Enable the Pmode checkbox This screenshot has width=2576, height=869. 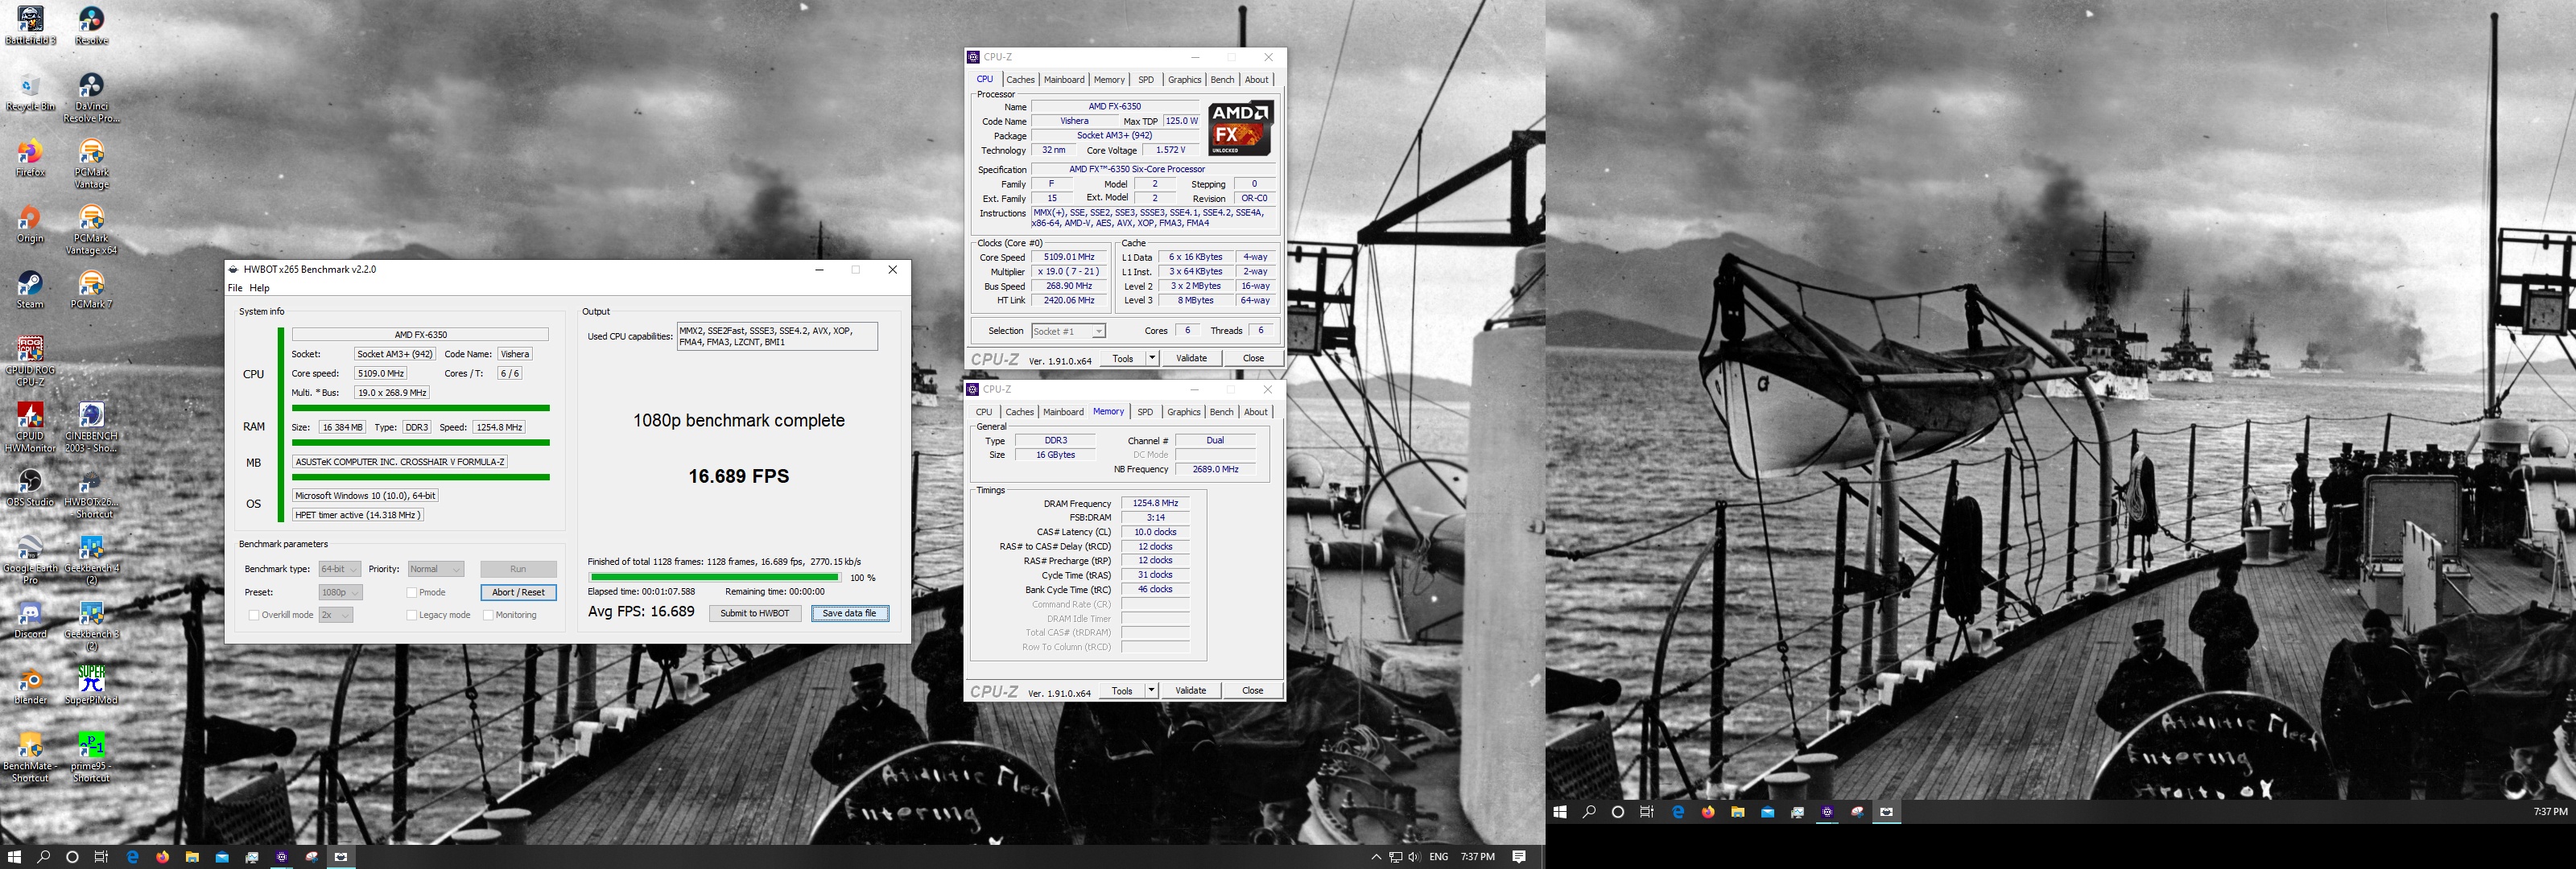click(x=411, y=592)
